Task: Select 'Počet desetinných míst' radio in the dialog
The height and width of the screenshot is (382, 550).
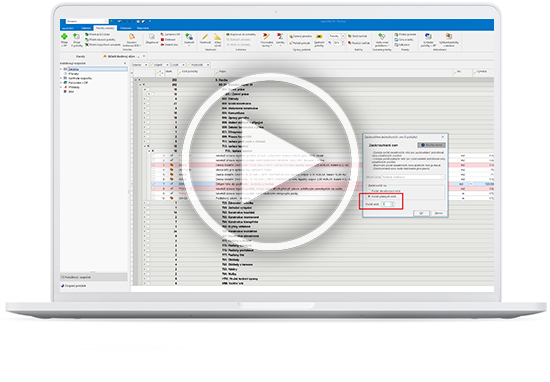Action: pos(384,191)
